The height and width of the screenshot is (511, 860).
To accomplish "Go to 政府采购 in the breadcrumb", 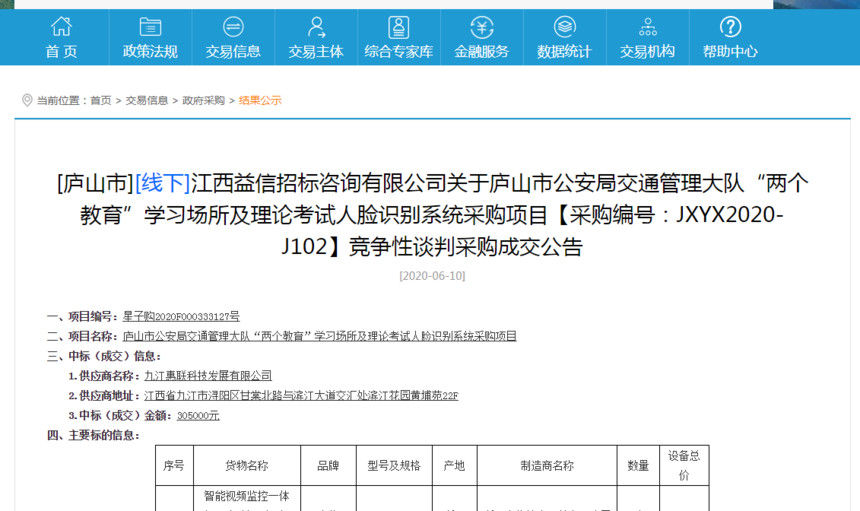I will pyautogui.click(x=203, y=100).
